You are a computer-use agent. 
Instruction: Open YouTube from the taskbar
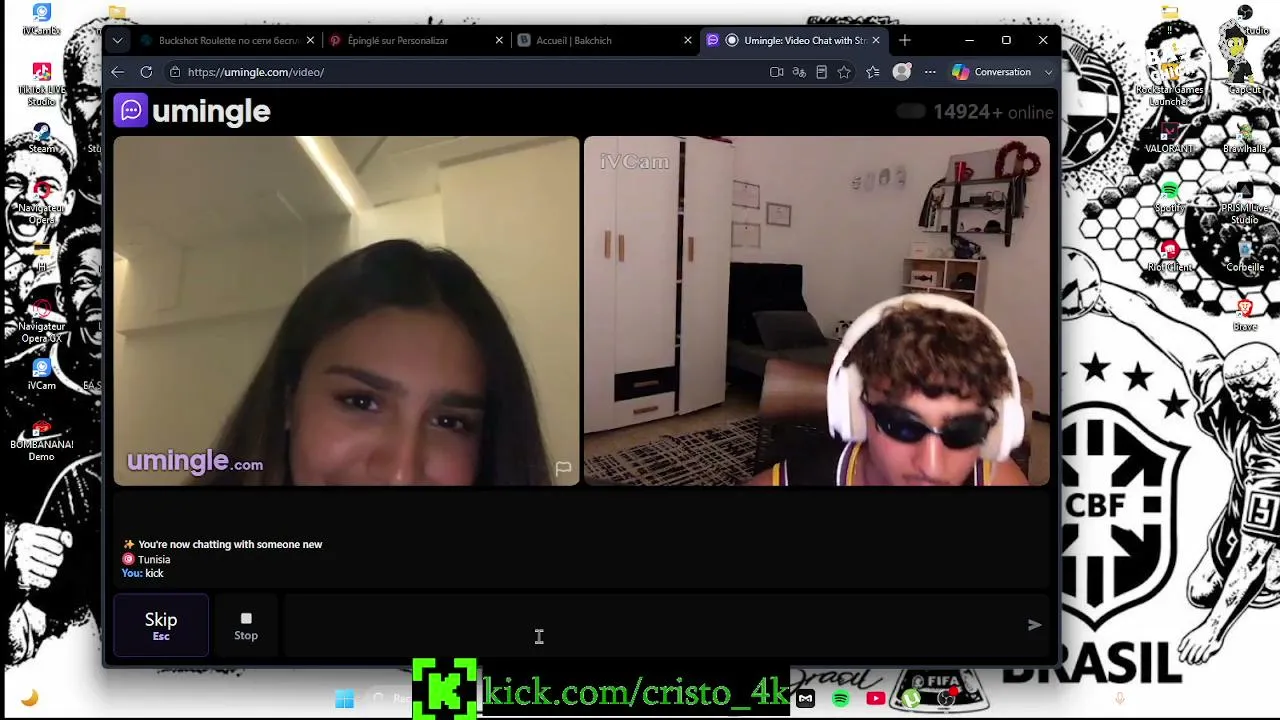pyautogui.click(x=876, y=699)
